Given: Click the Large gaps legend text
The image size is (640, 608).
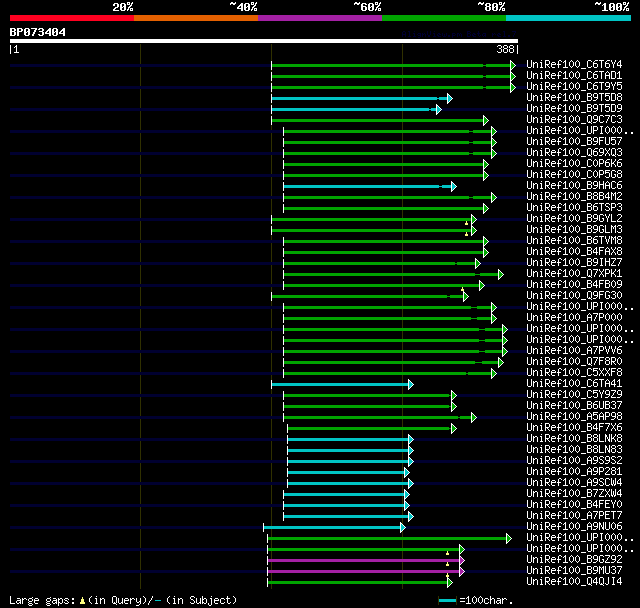Looking at the screenshot, I should click(x=123, y=600).
